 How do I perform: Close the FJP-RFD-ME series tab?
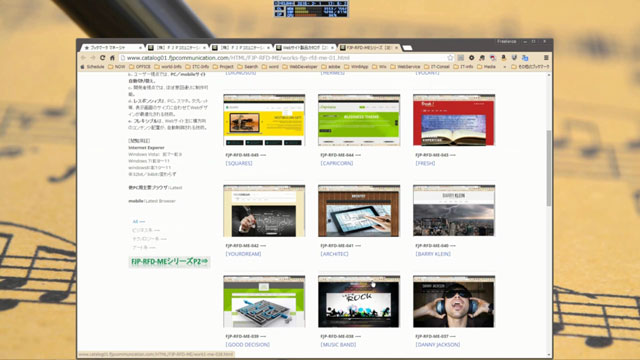[396, 48]
